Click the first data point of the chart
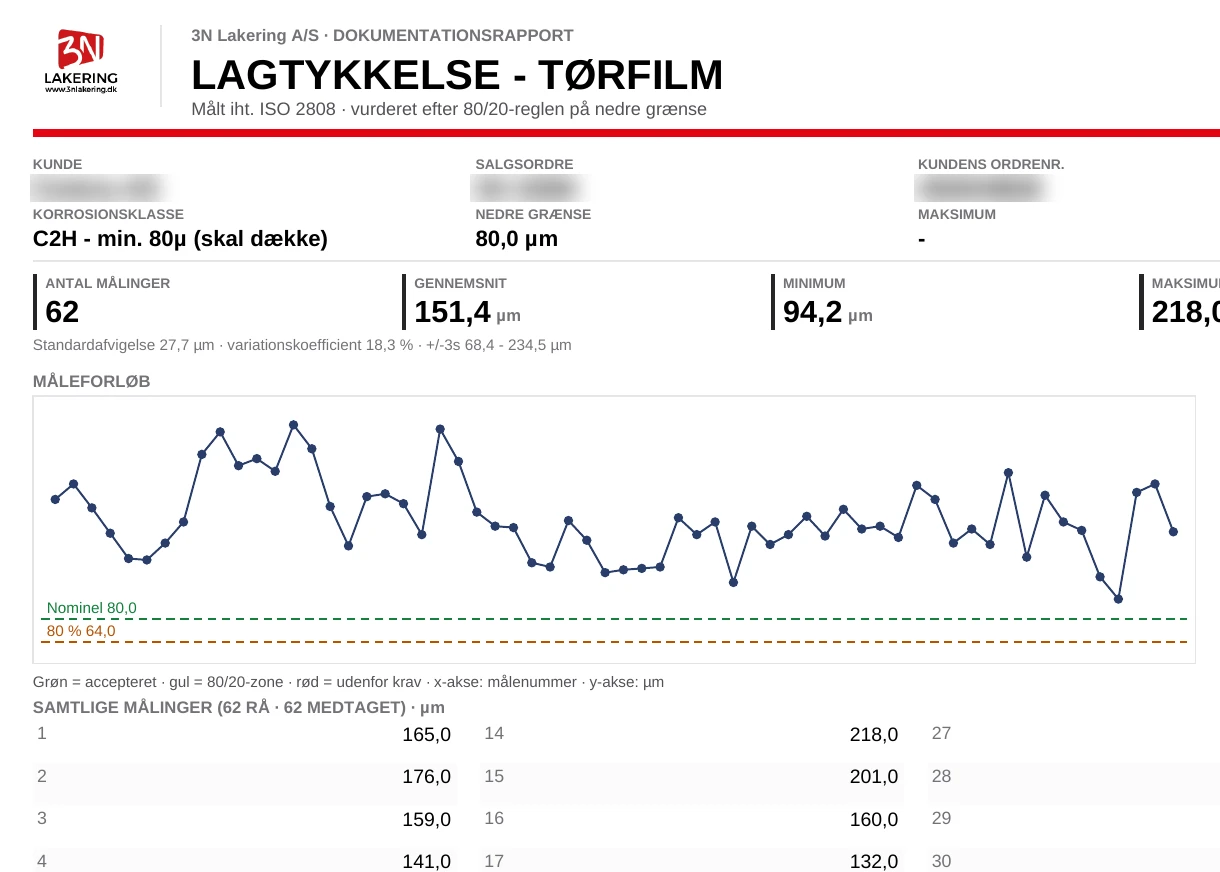1220x872 pixels. point(55,499)
